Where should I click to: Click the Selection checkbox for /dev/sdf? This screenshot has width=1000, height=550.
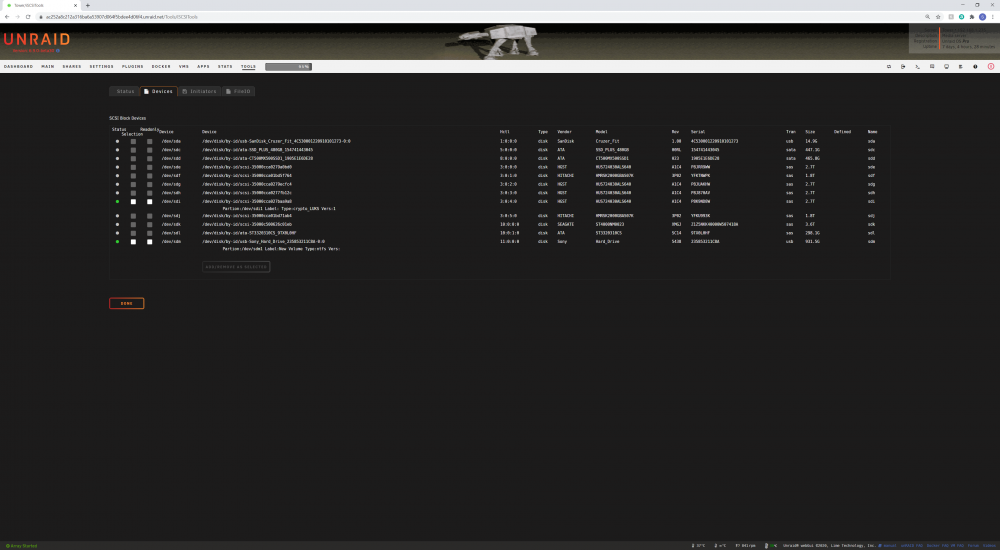point(133,175)
